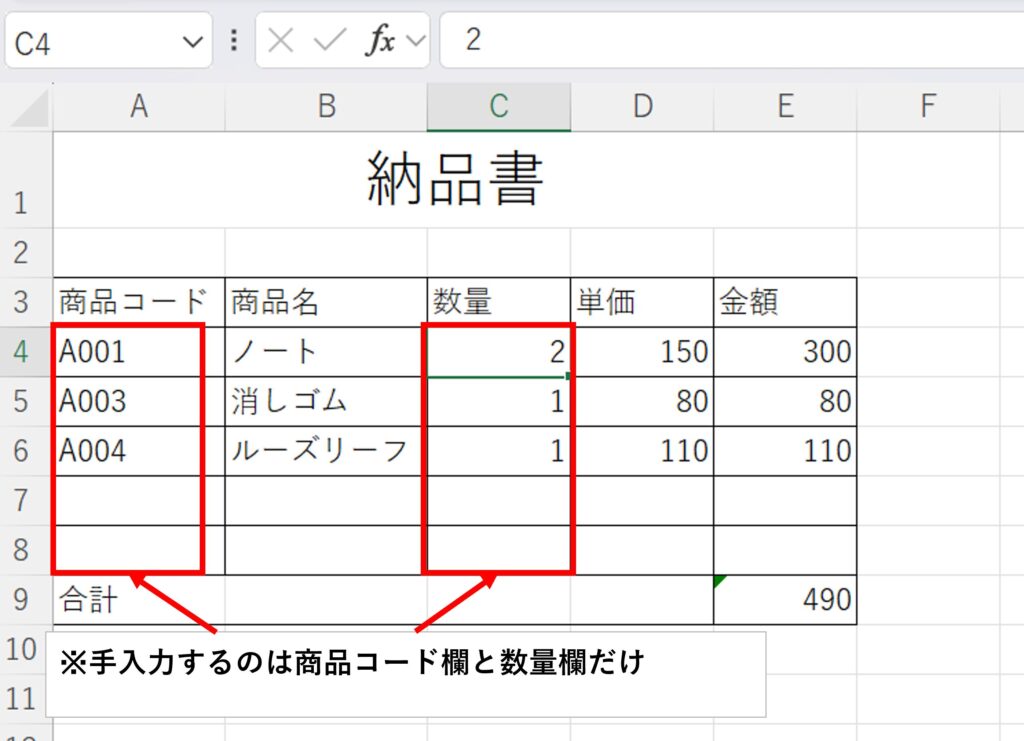
Task: Open Insert Function with the fx icon
Action: click(x=381, y=40)
